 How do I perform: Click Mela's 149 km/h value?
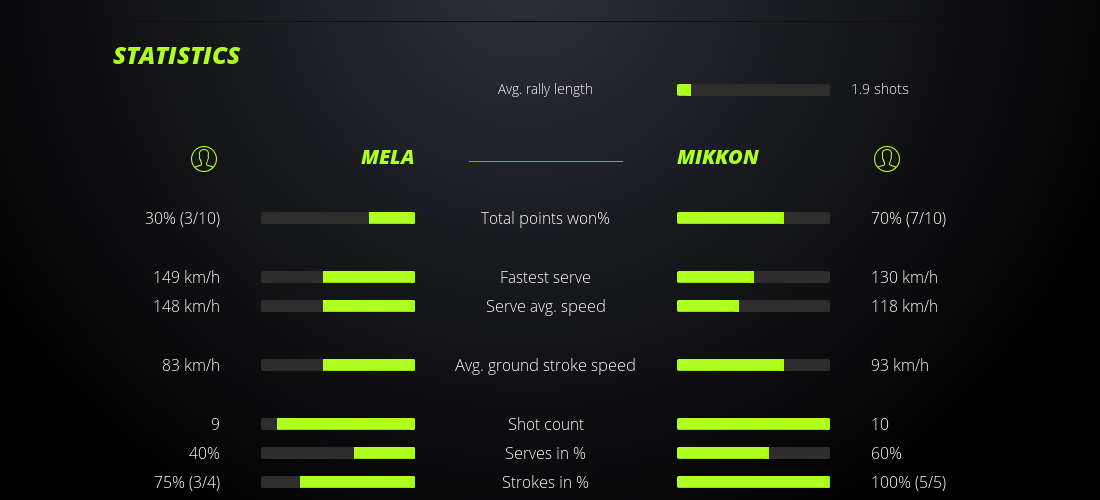click(186, 277)
